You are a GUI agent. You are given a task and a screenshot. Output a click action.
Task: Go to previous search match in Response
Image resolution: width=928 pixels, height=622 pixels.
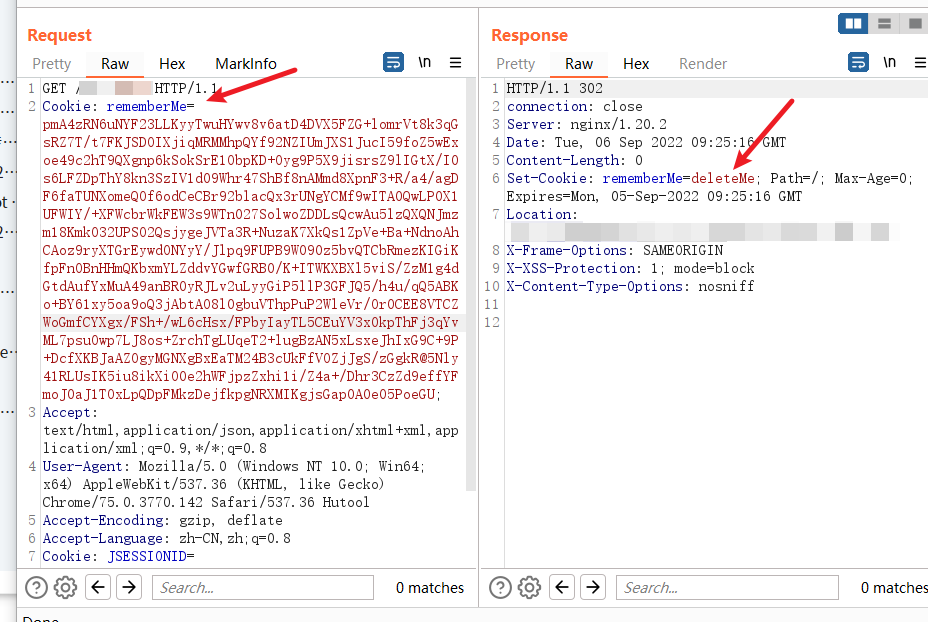tap(562, 588)
